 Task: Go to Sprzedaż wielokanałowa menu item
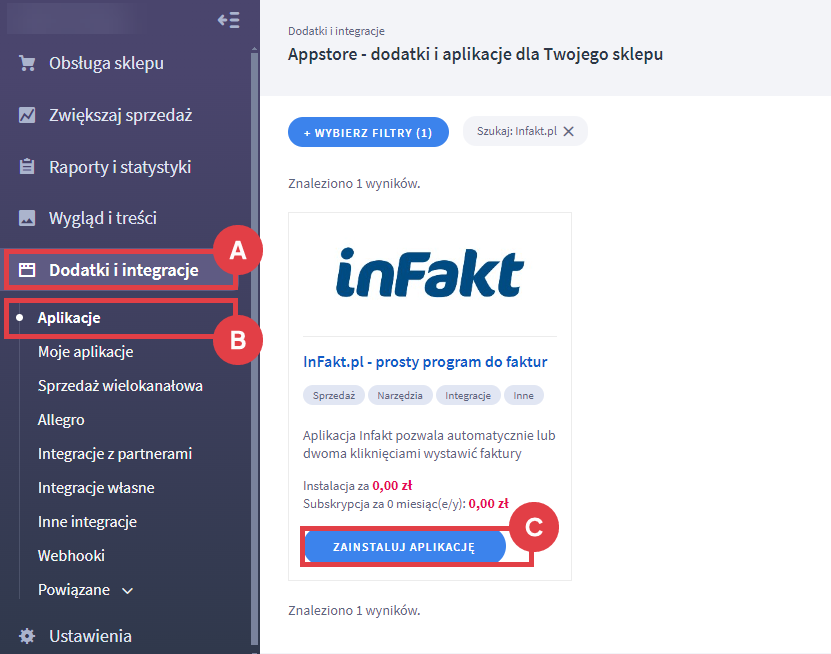[x=120, y=386]
